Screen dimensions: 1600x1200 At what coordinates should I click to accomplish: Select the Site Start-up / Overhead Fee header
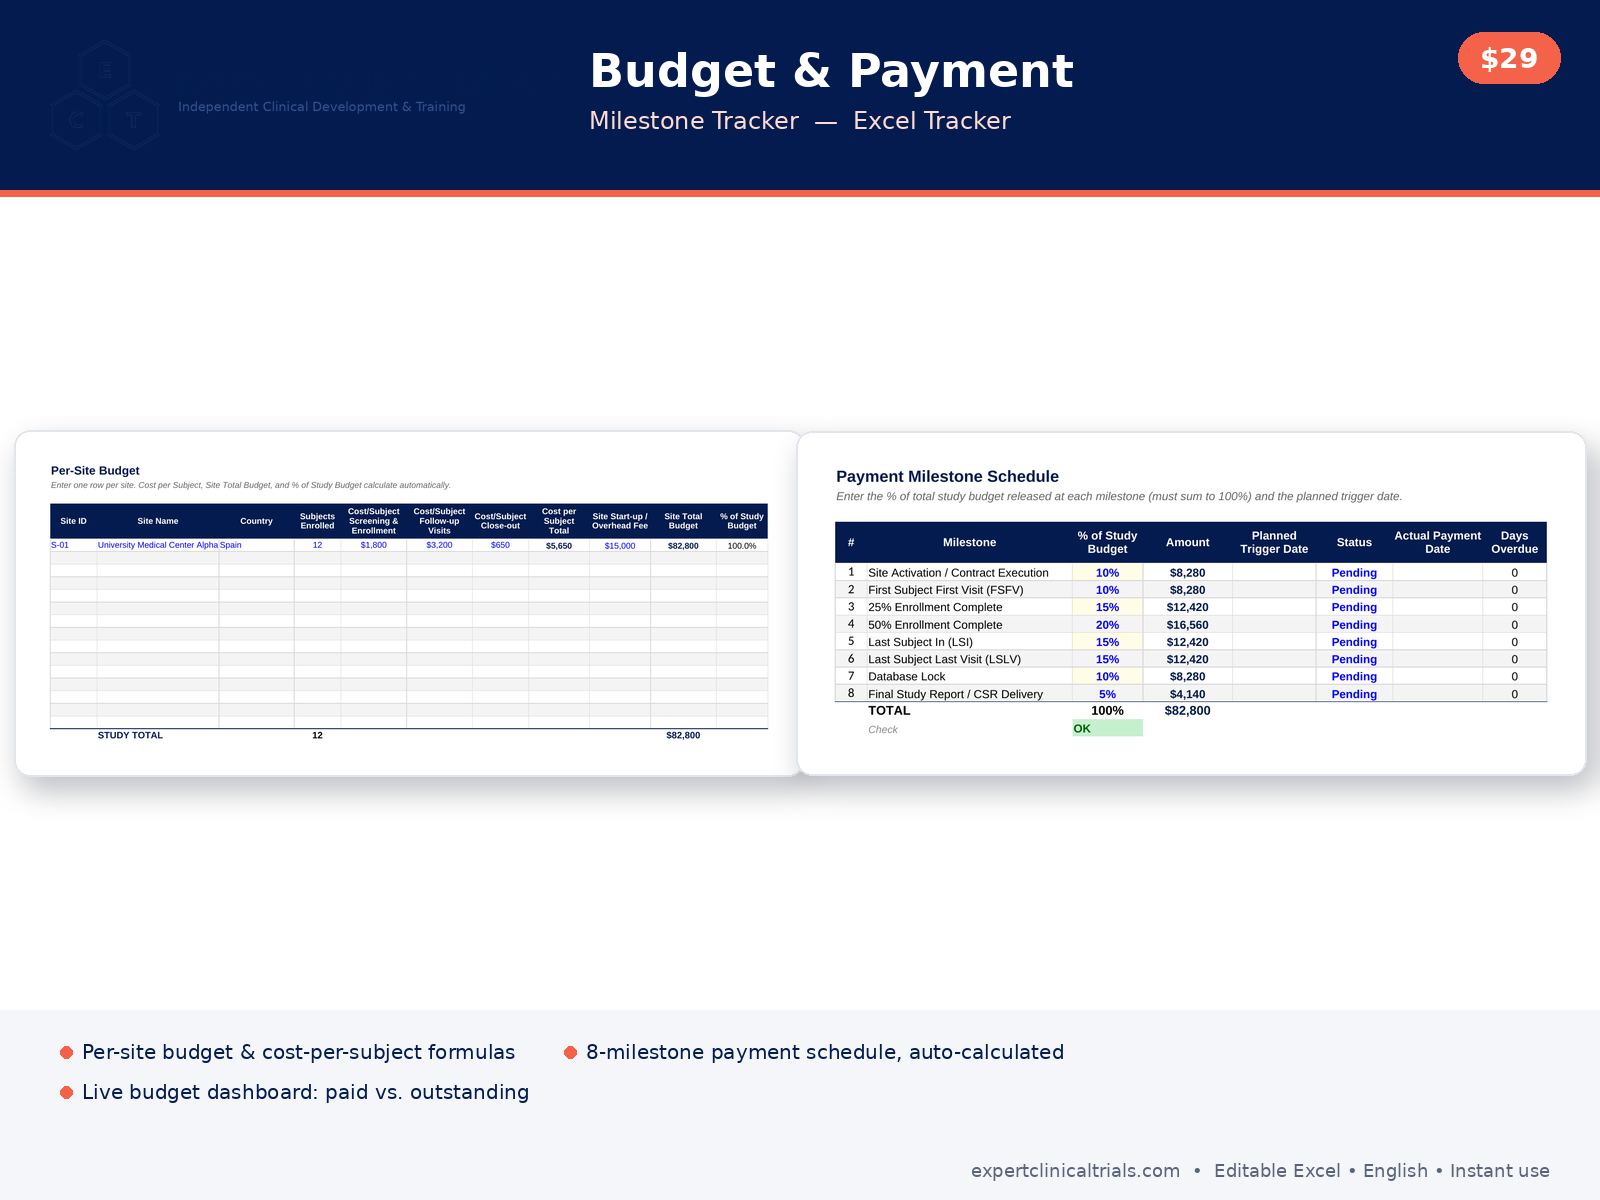tap(619, 521)
